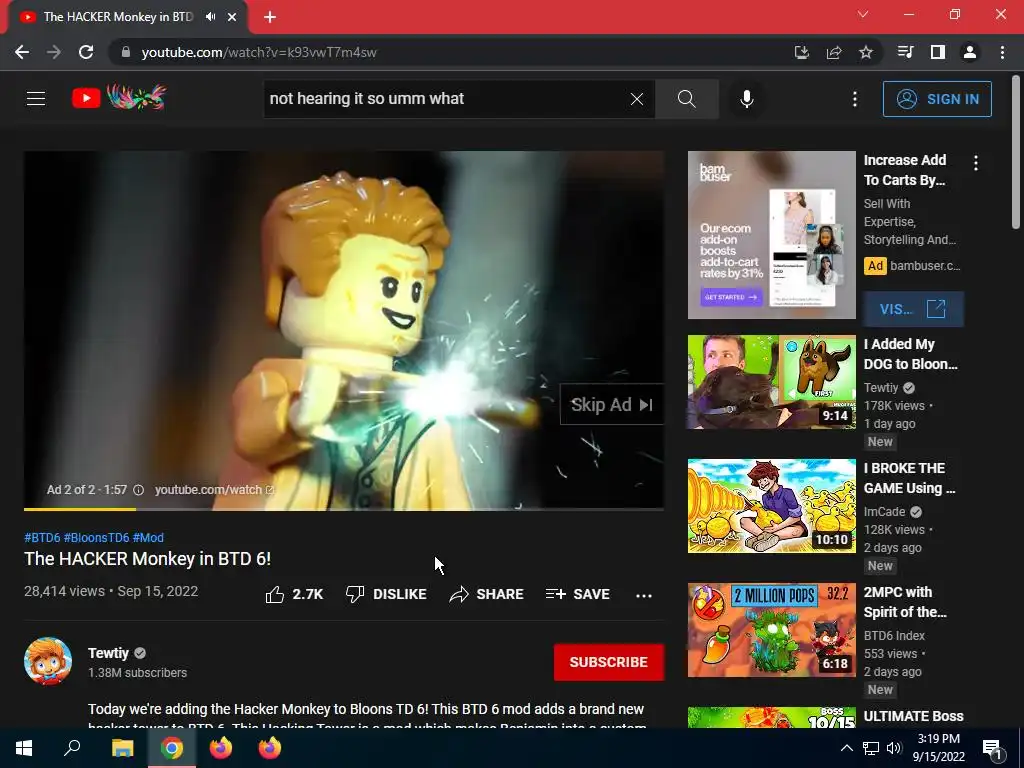Open more actions ellipsis under video
This screenshot has width=1024, height=768.
pos(643,595)
